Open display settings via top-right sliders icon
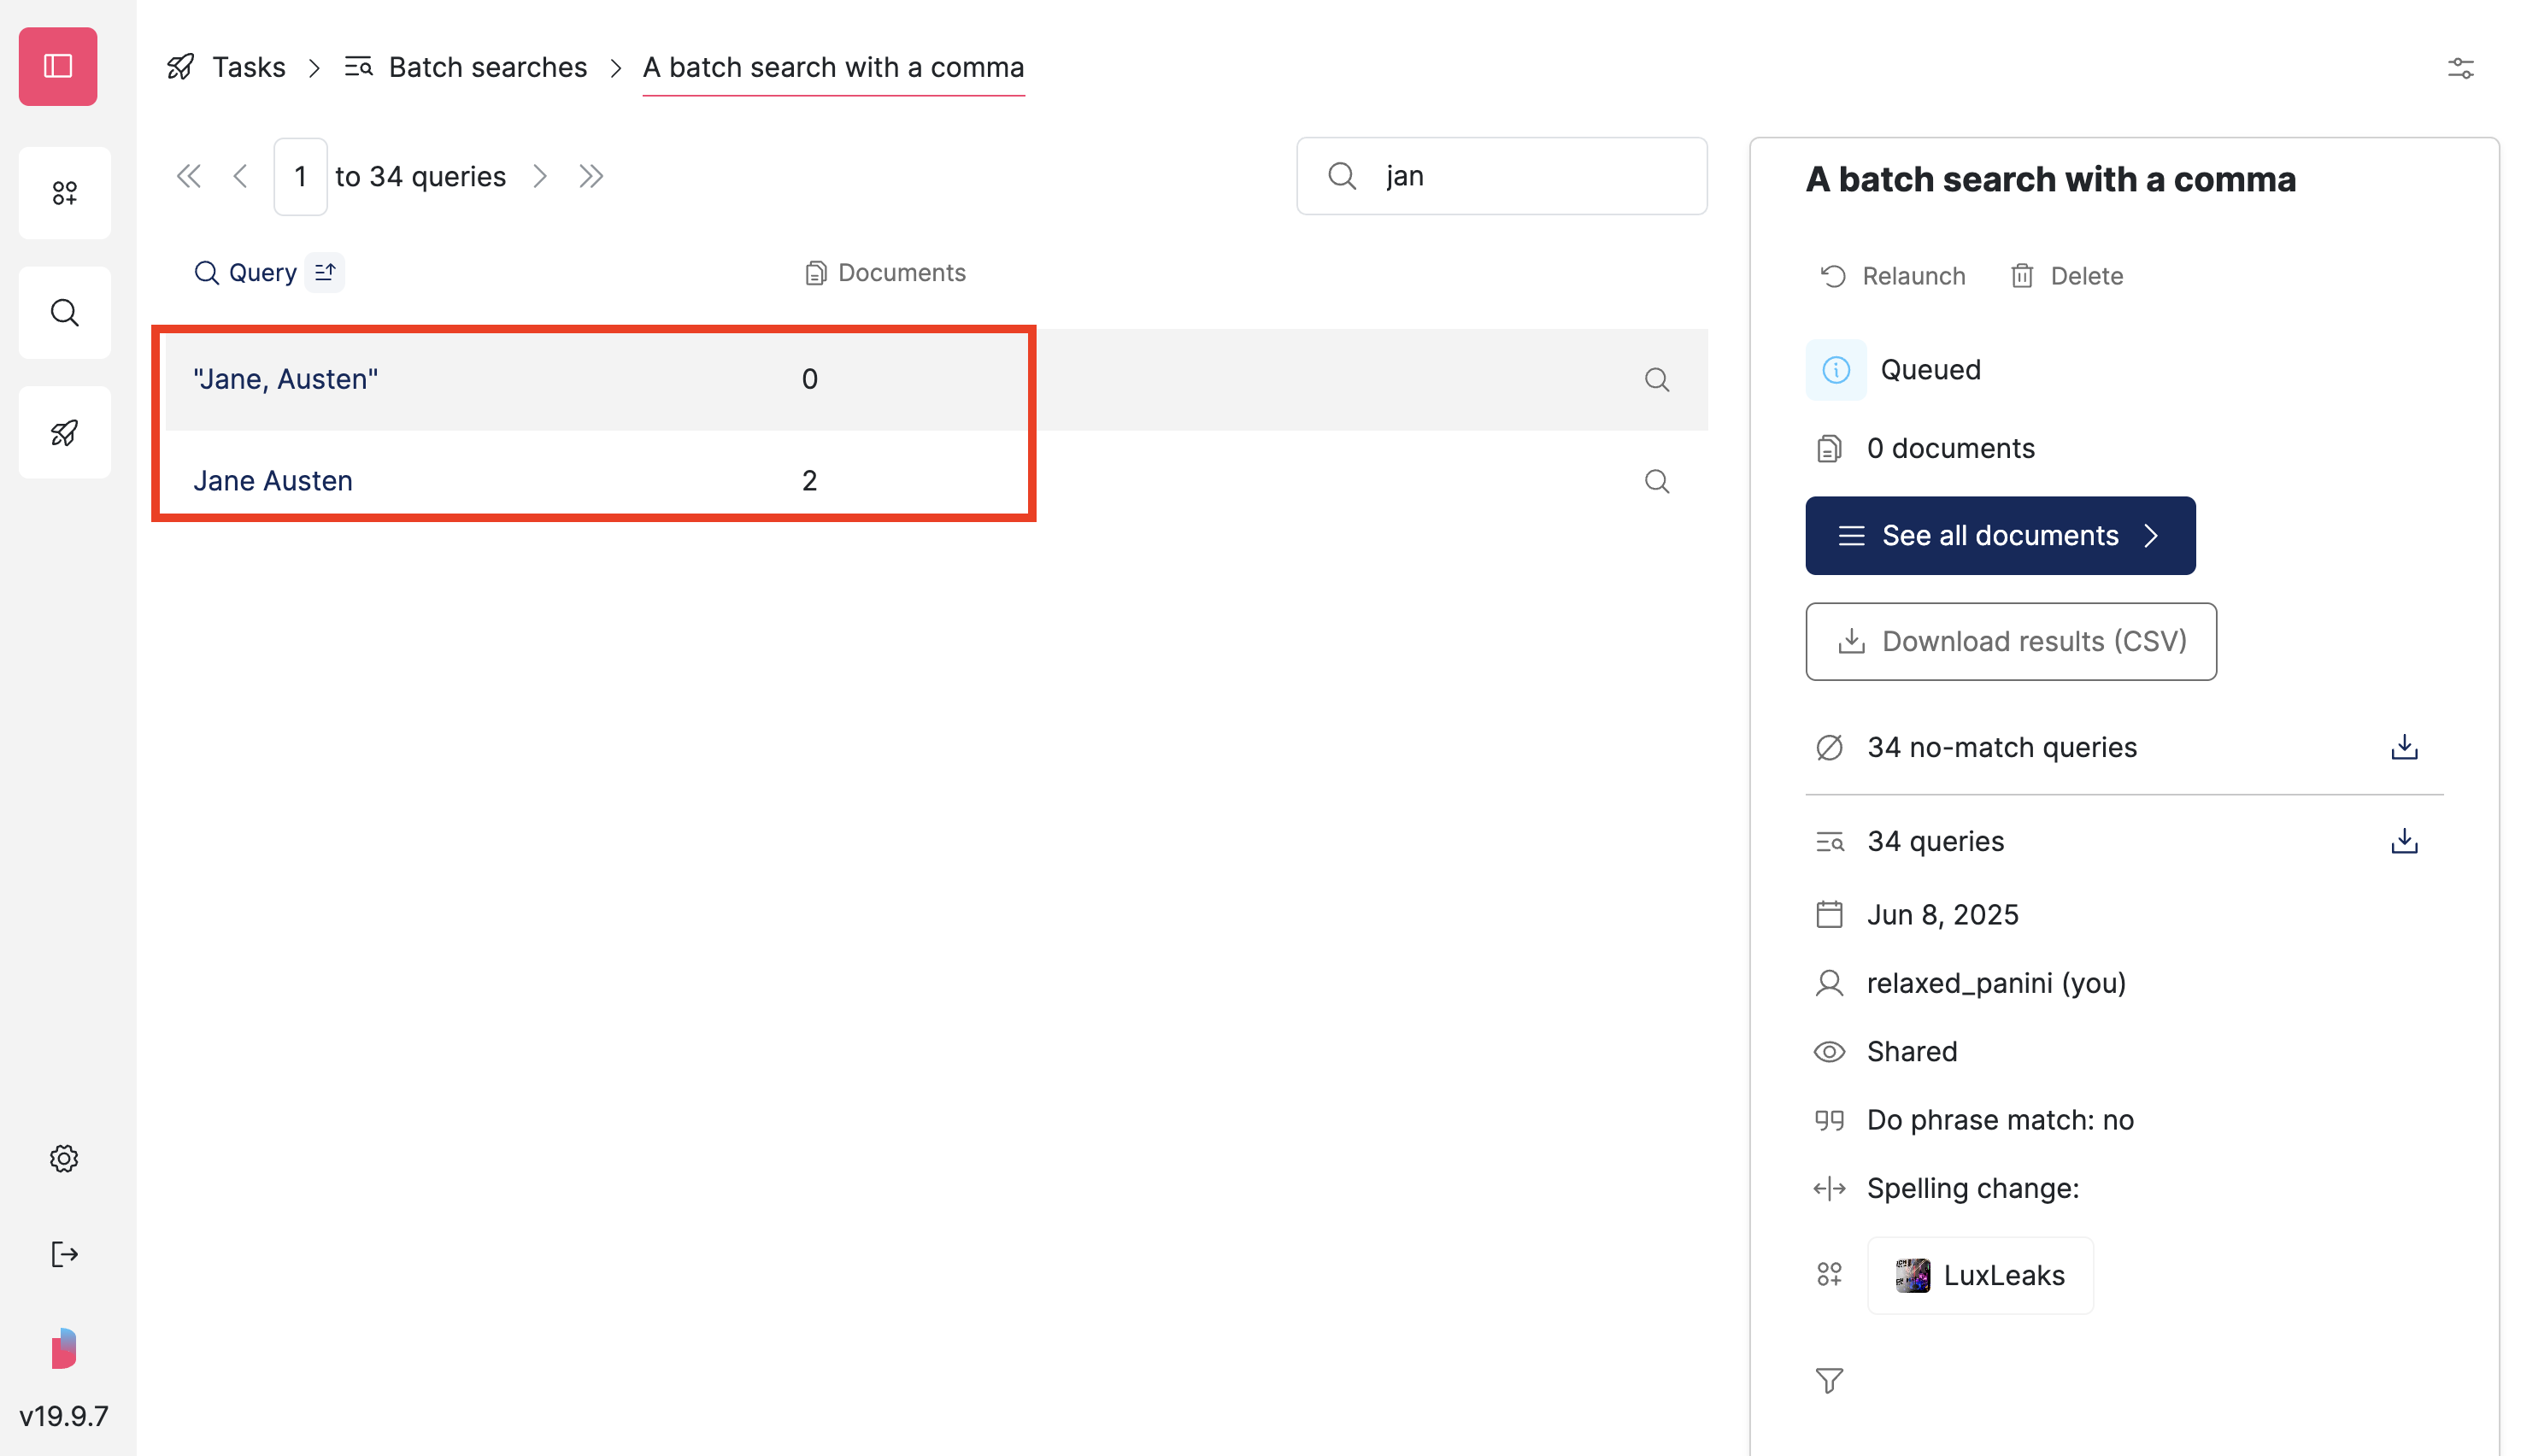The height and width of the screenshot is (1456, 2521). (2461, 68)
